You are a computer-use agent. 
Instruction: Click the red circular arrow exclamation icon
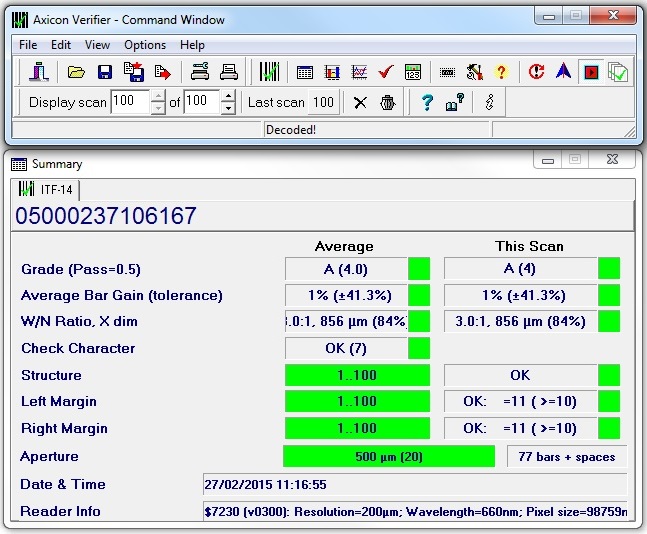coord(536,72)
